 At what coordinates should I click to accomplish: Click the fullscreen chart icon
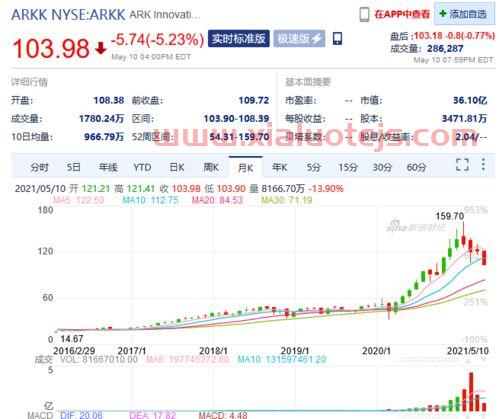click(462, 164)
